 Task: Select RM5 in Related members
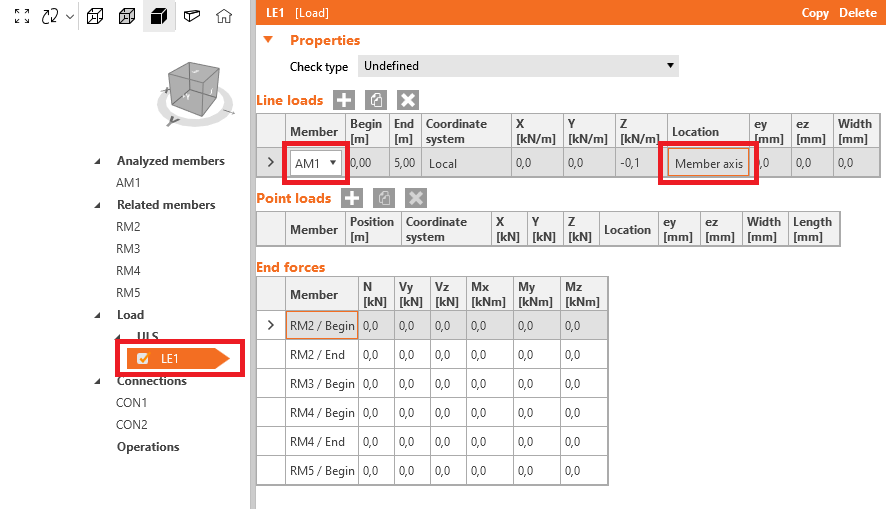(128, 293)
